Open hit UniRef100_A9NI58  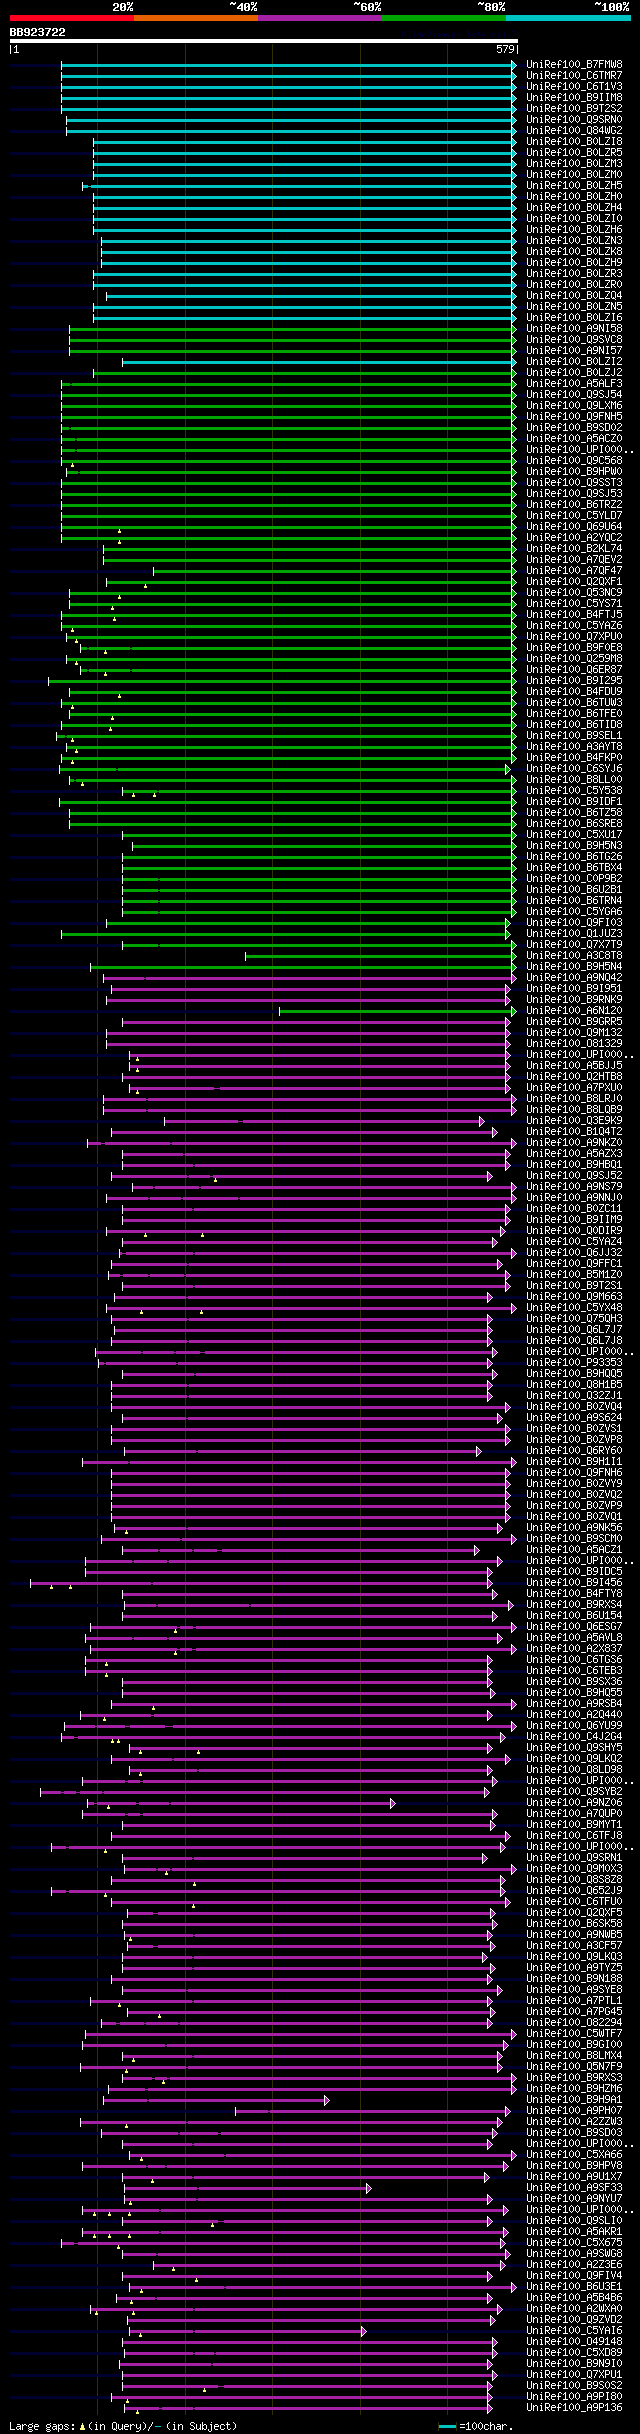click(x=574, y=329)
